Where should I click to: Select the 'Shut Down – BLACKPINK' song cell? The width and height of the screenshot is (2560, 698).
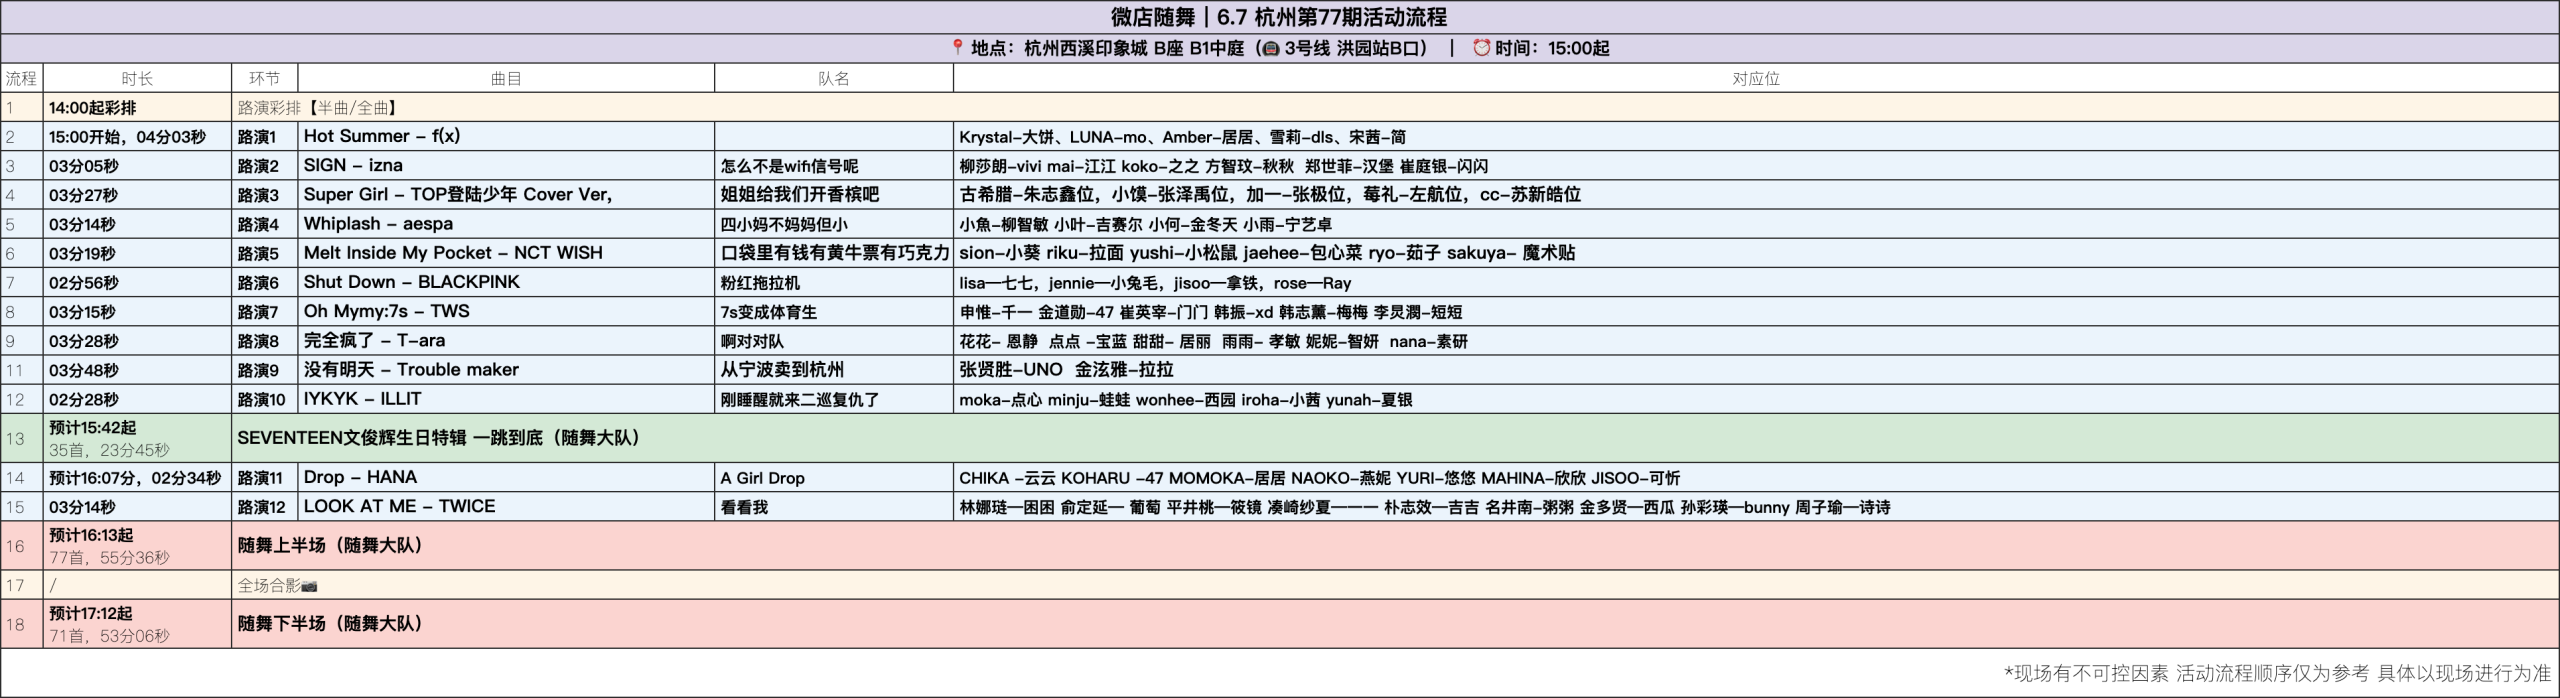coord(506,282)
